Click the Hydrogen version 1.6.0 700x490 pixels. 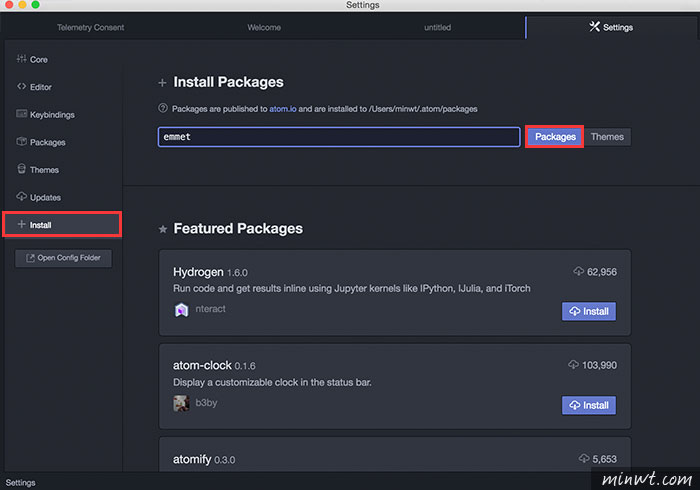coord(237,273)
